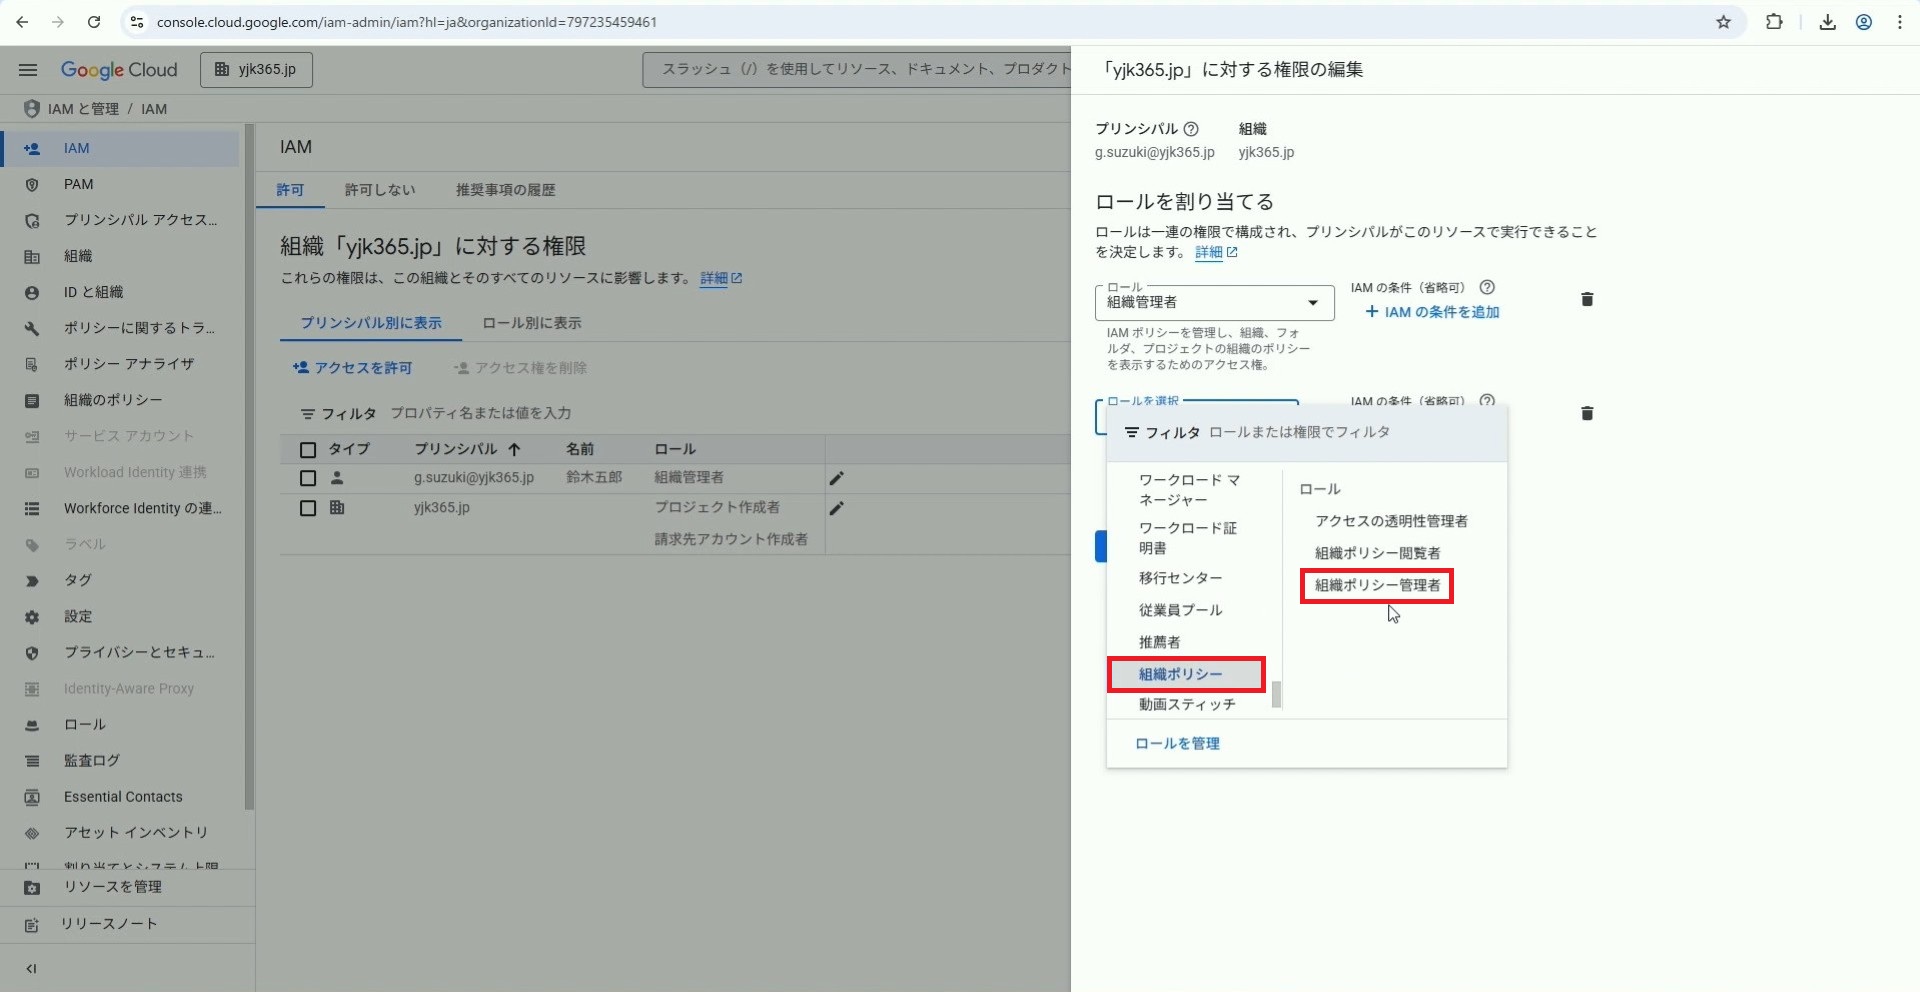Switch to the 許可しない tab
1920x992 pixels.
tap(379, 190)
